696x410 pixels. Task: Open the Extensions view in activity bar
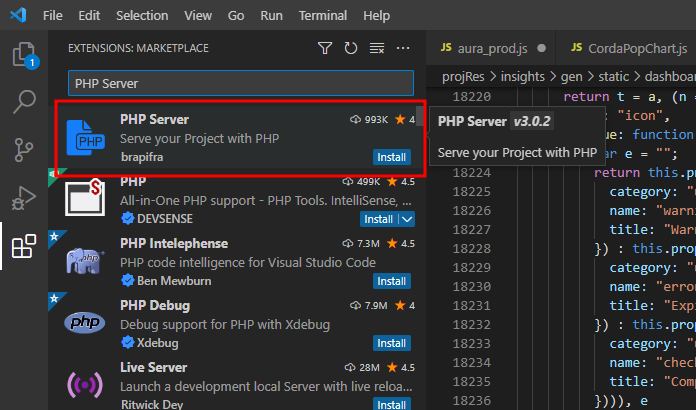[24, 246]
